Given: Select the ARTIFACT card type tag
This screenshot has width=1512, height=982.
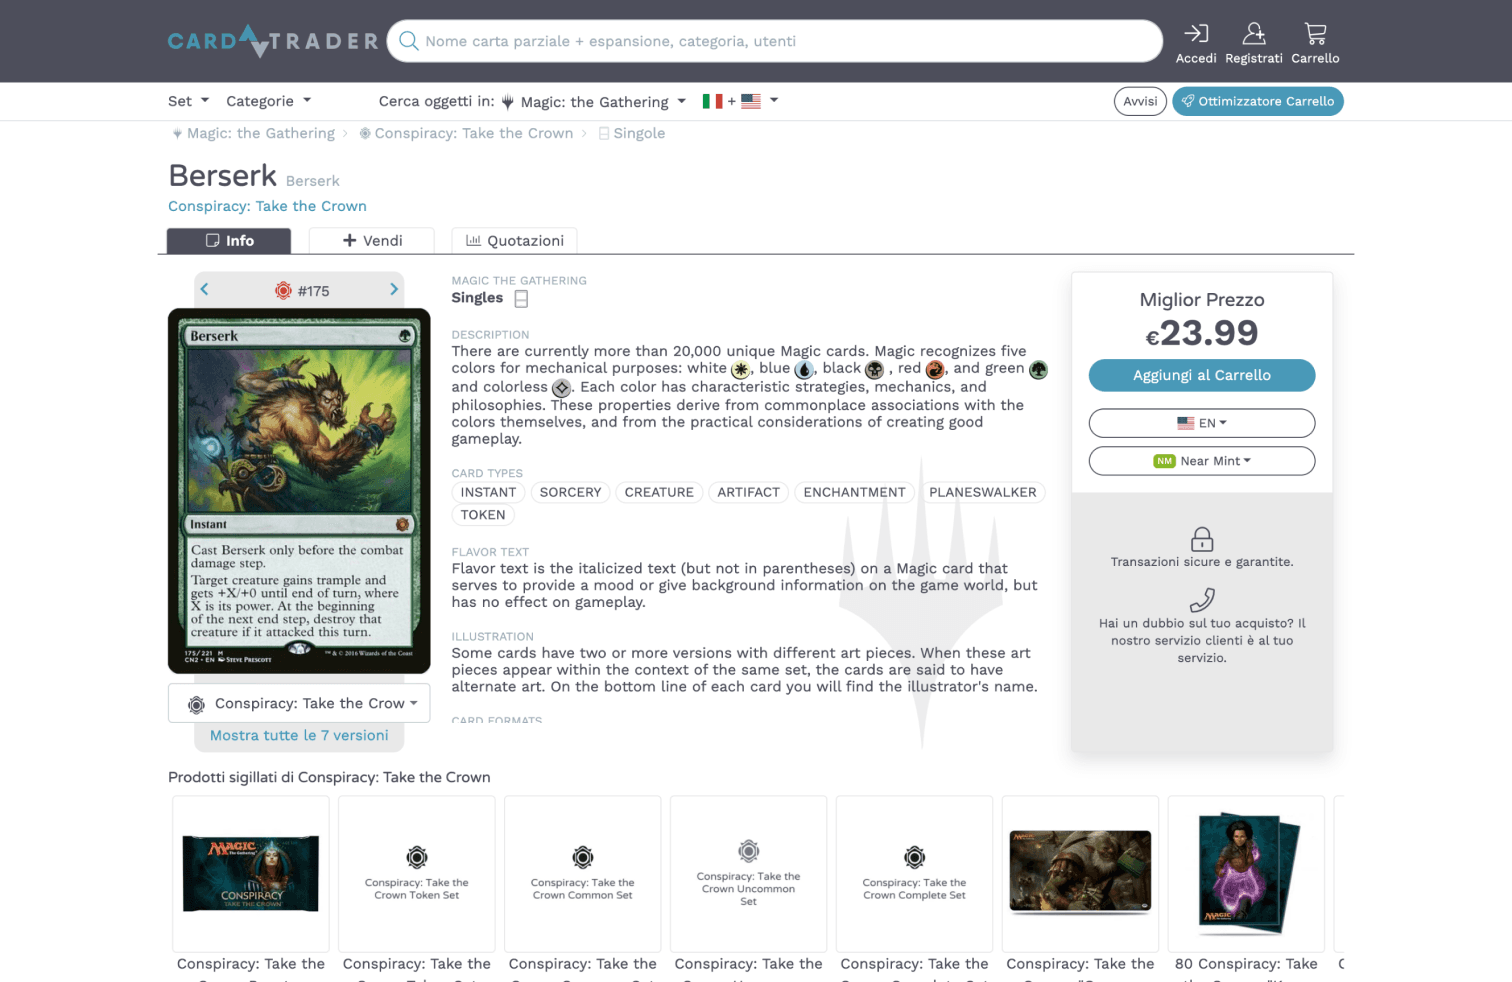Looking at the screenshot, I should (x=748, y=492).
